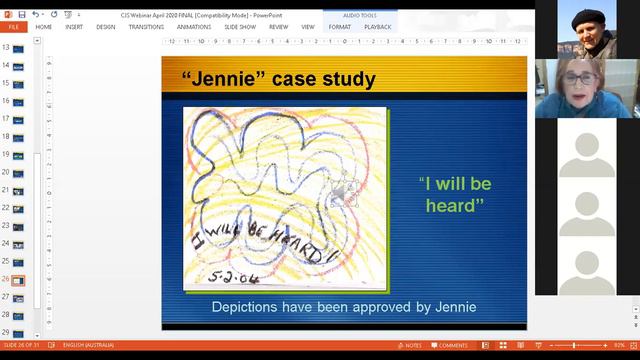Switch to the INSERT ribbon tab
640x360 pixels.
pyautogui.click(x=74, y=27)
